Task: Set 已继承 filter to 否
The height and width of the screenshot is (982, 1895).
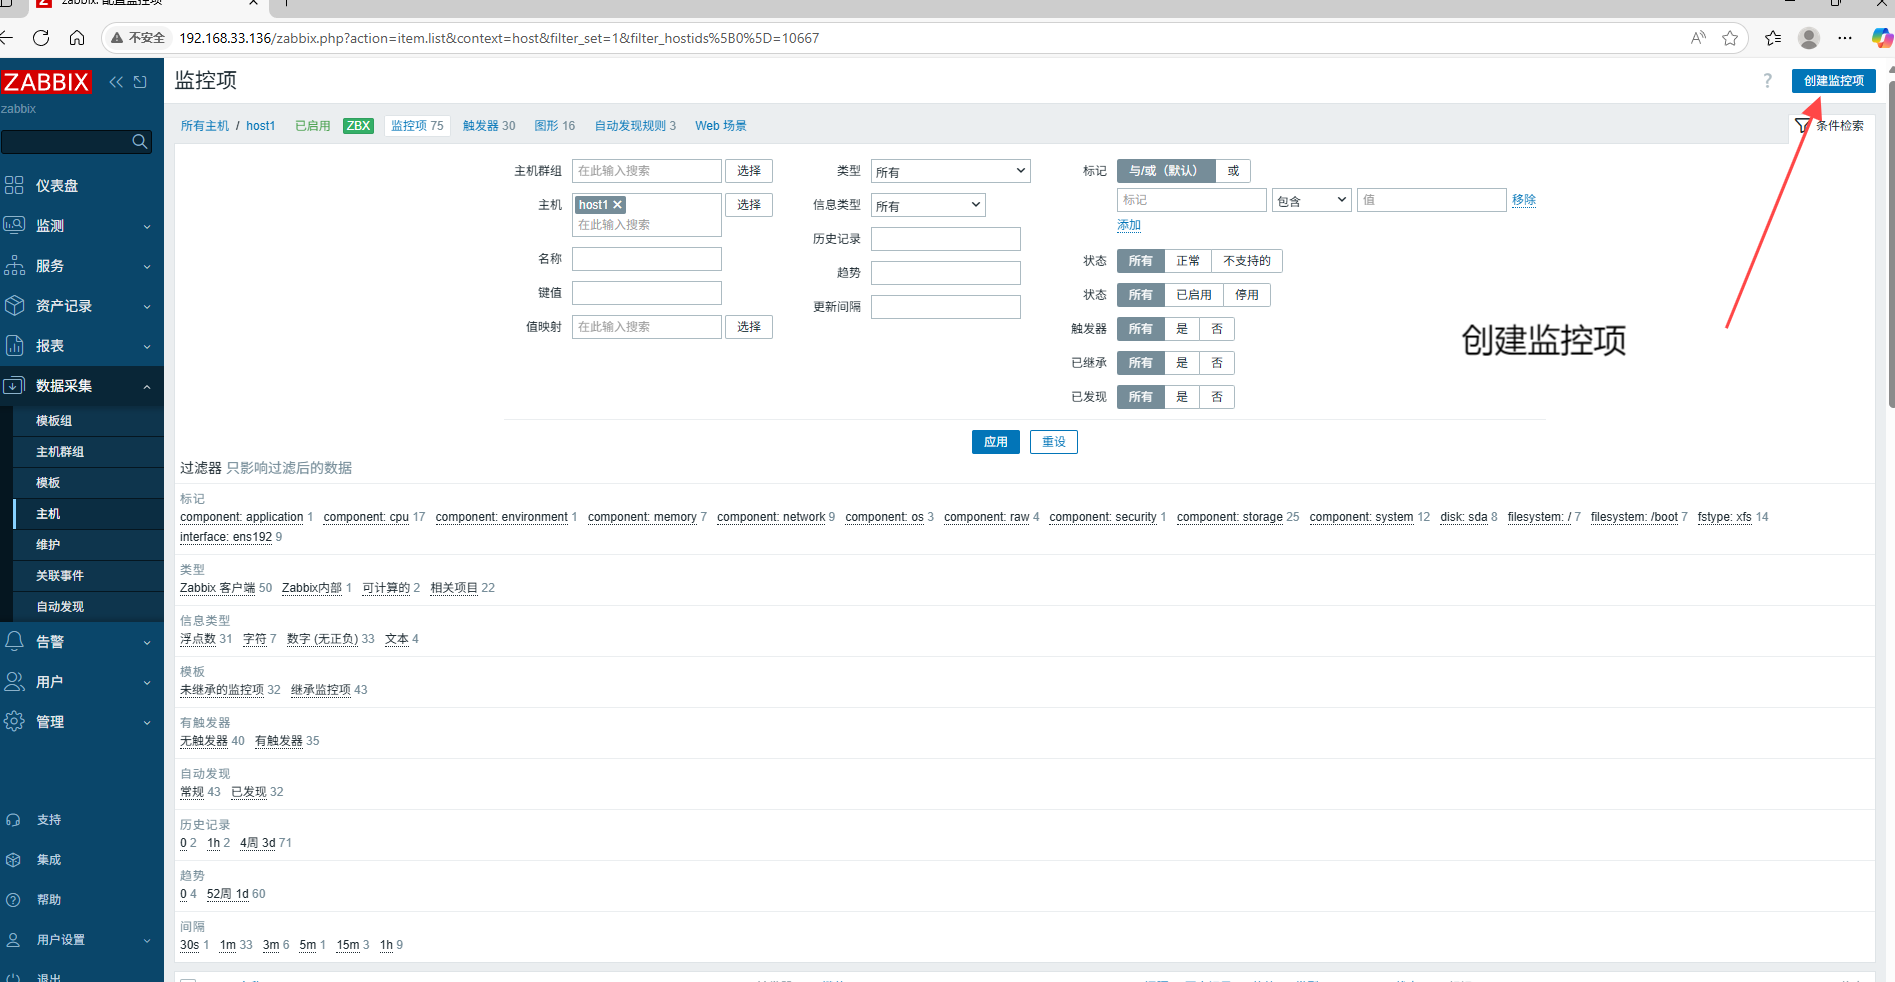Action: 1217,363
